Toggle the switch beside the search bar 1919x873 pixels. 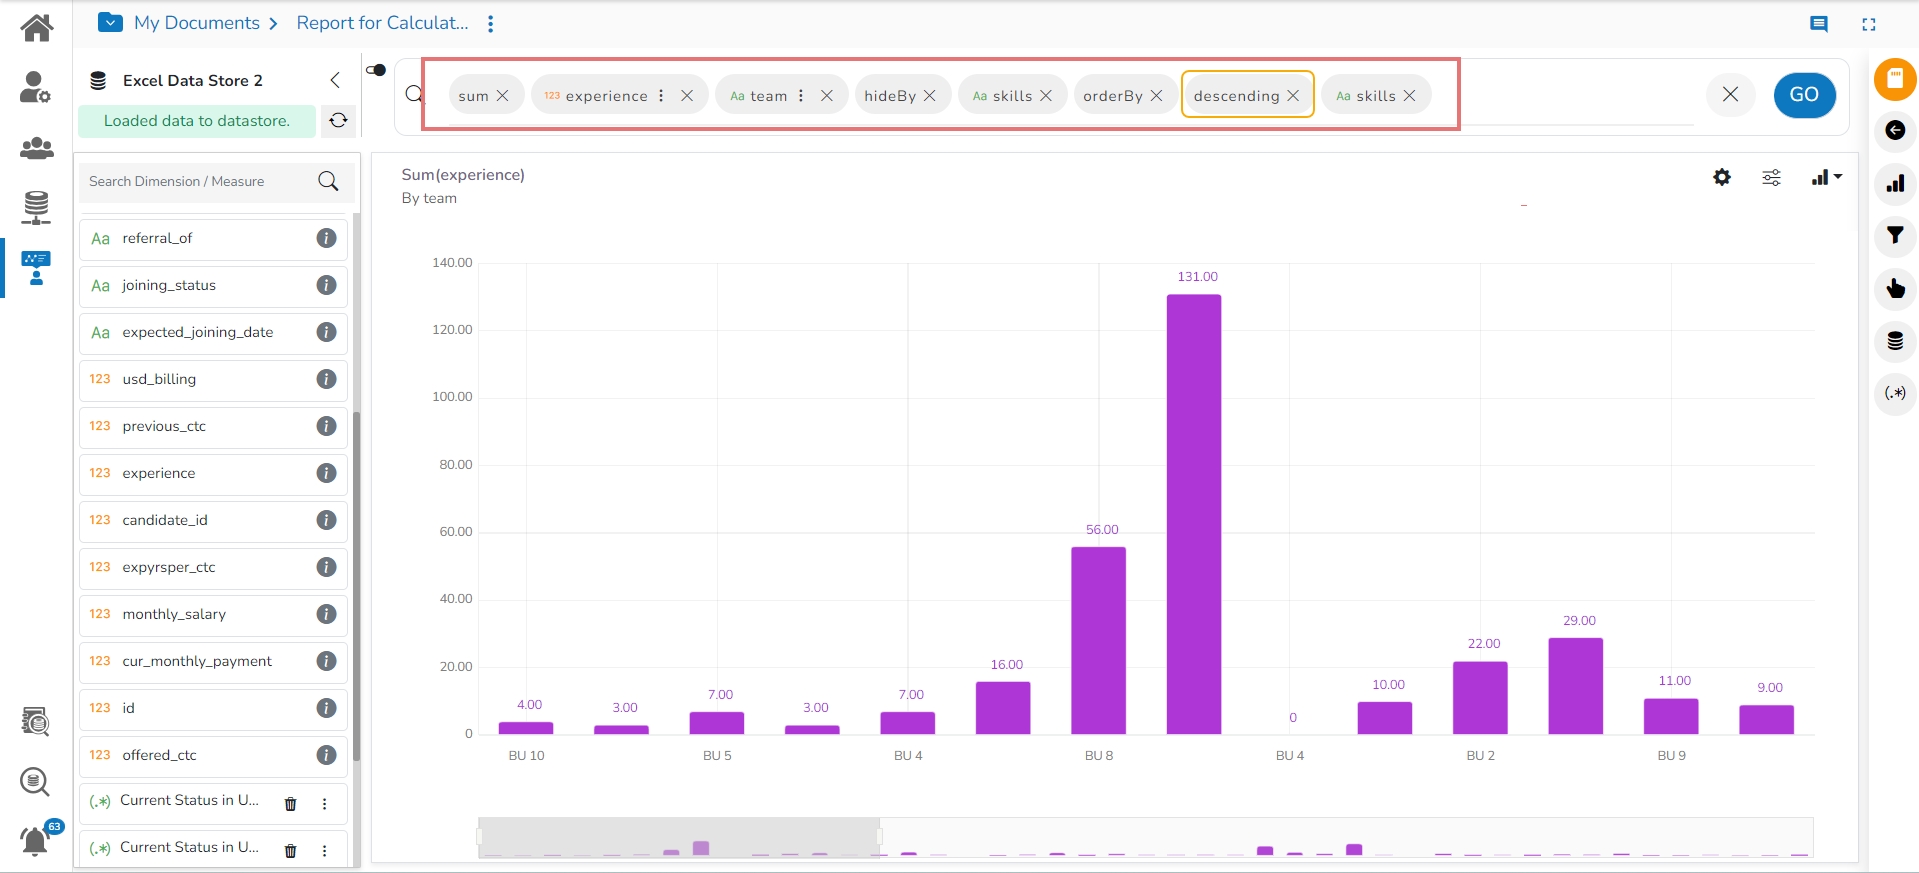[376, 70]
